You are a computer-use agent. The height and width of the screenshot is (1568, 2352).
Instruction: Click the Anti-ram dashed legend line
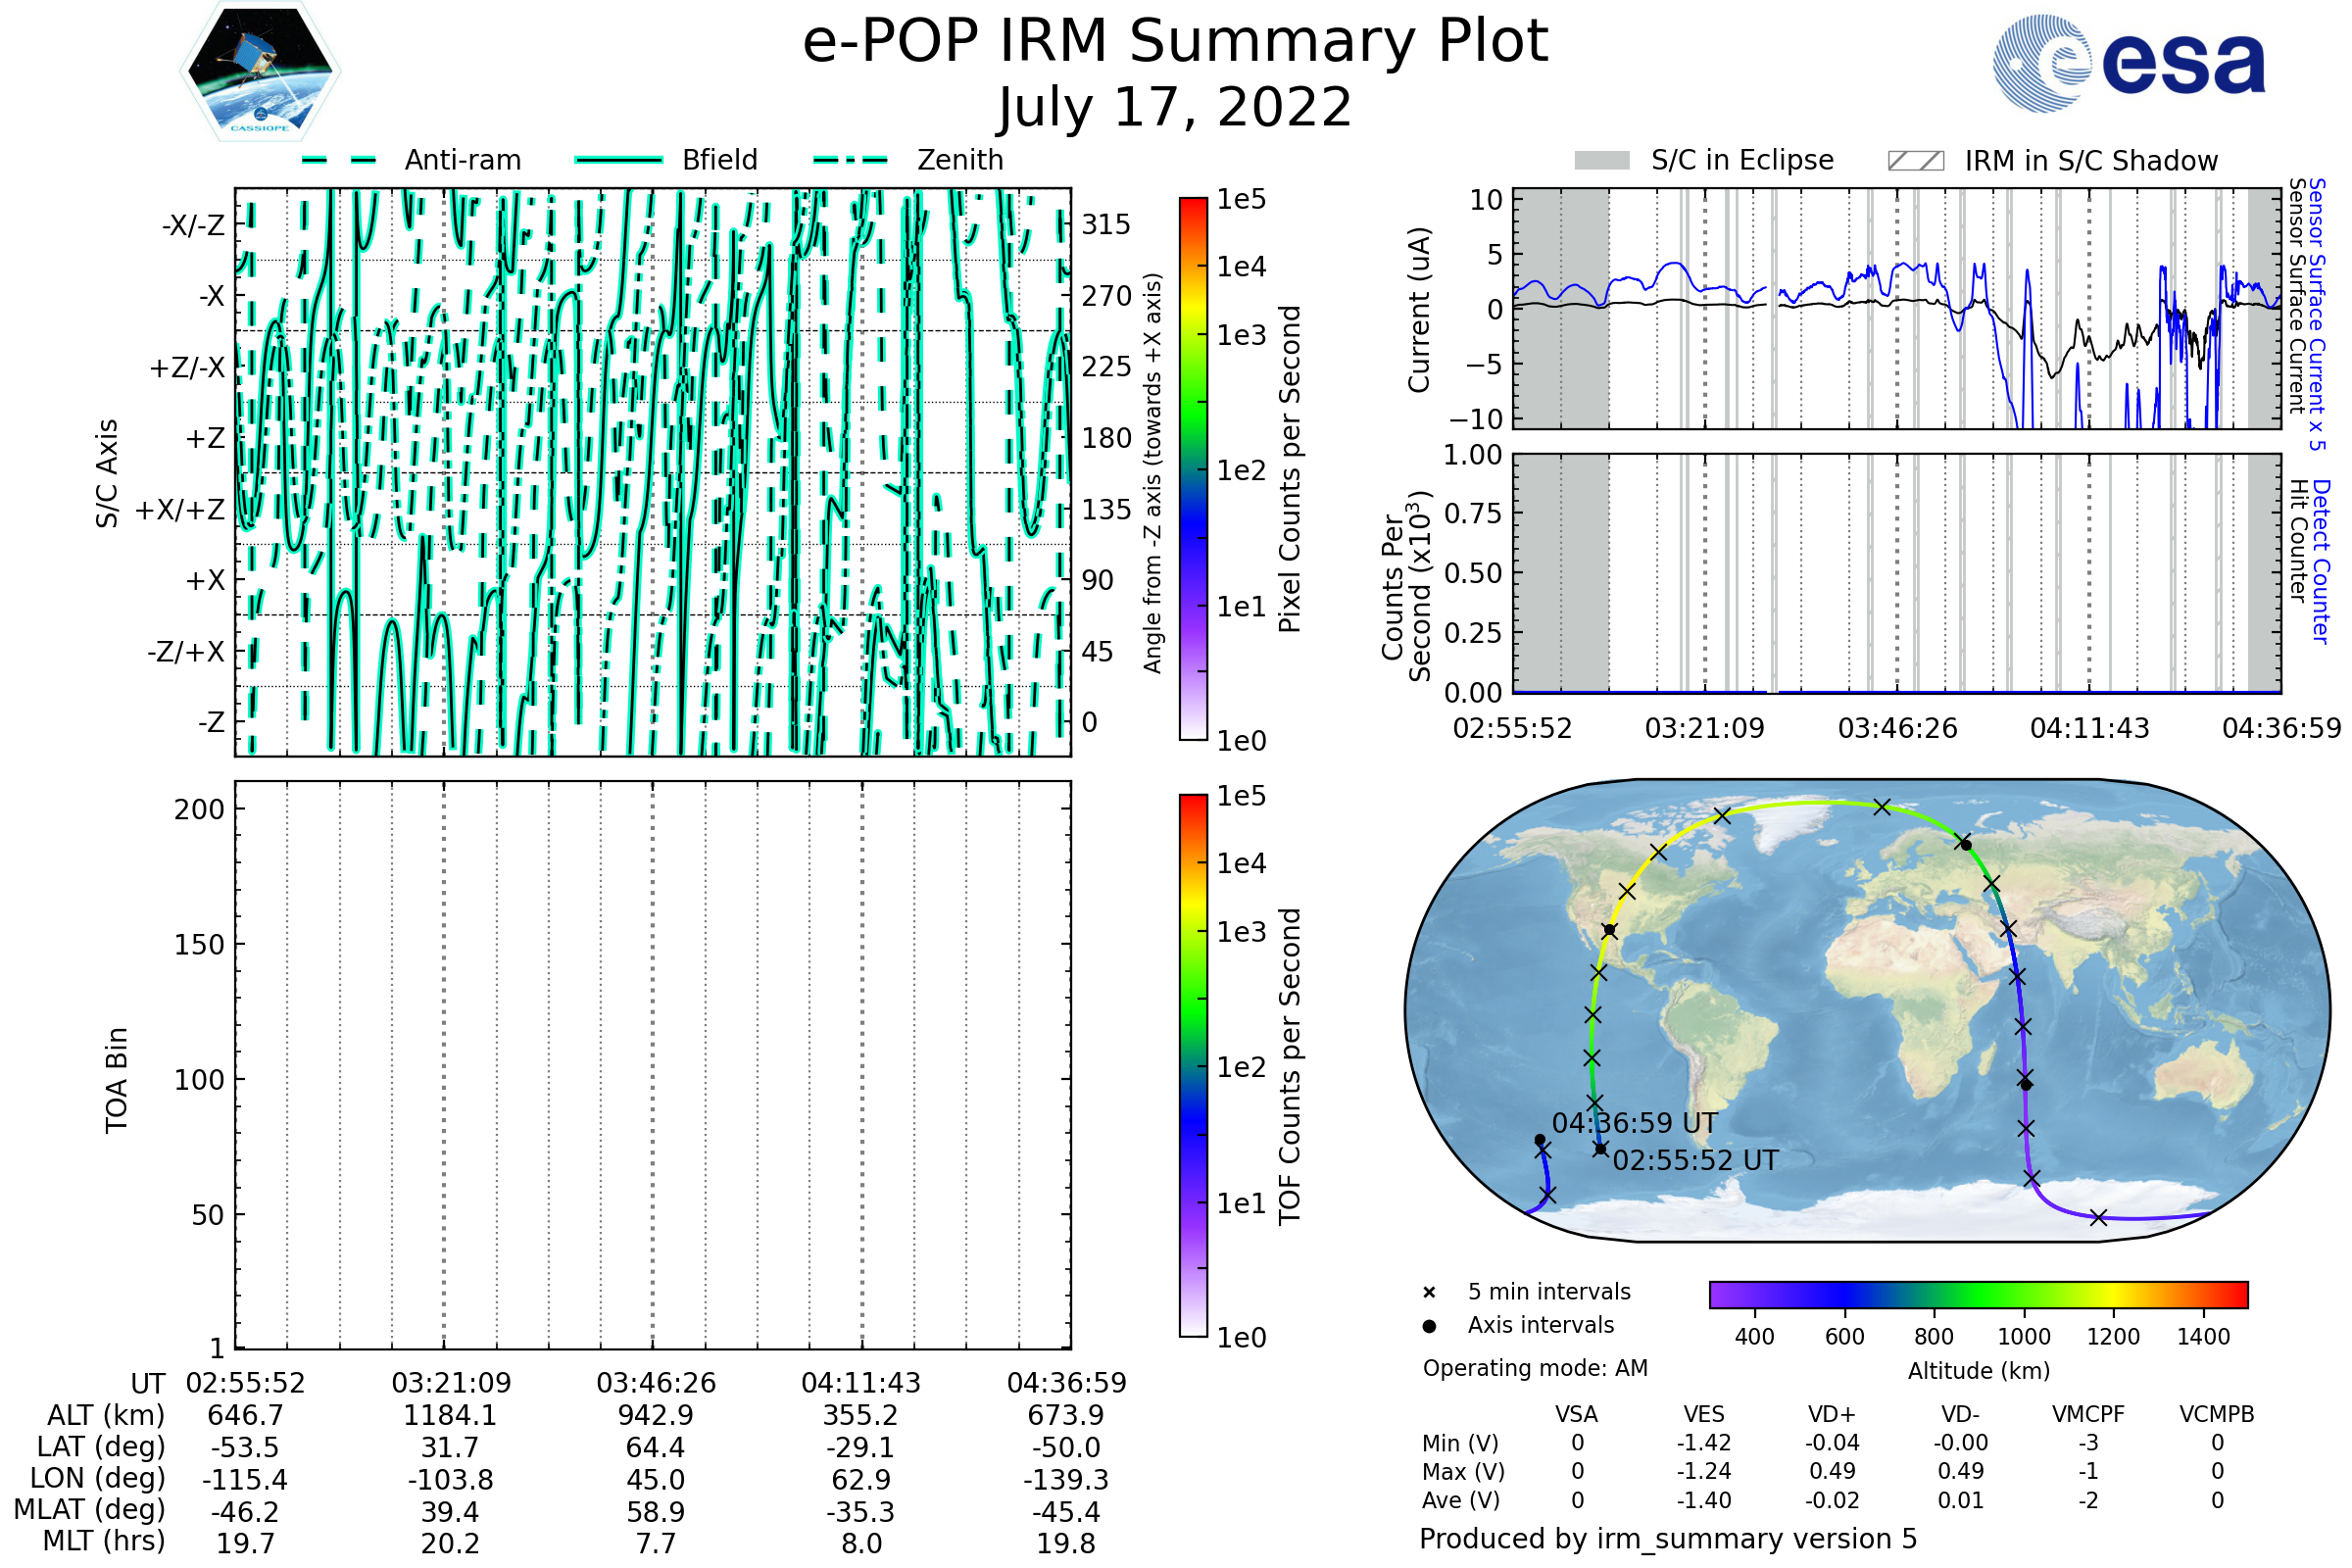tap(339, 160)
